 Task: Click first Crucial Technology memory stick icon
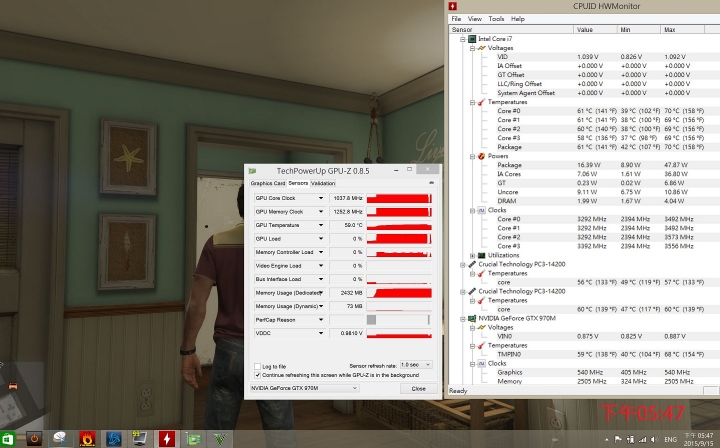[472, 264]
